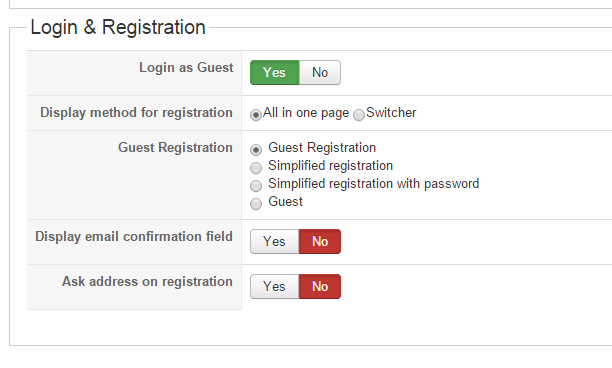Click the 'Ask address on registration' label
Screen dimensions: 612x368
(147, 281)
